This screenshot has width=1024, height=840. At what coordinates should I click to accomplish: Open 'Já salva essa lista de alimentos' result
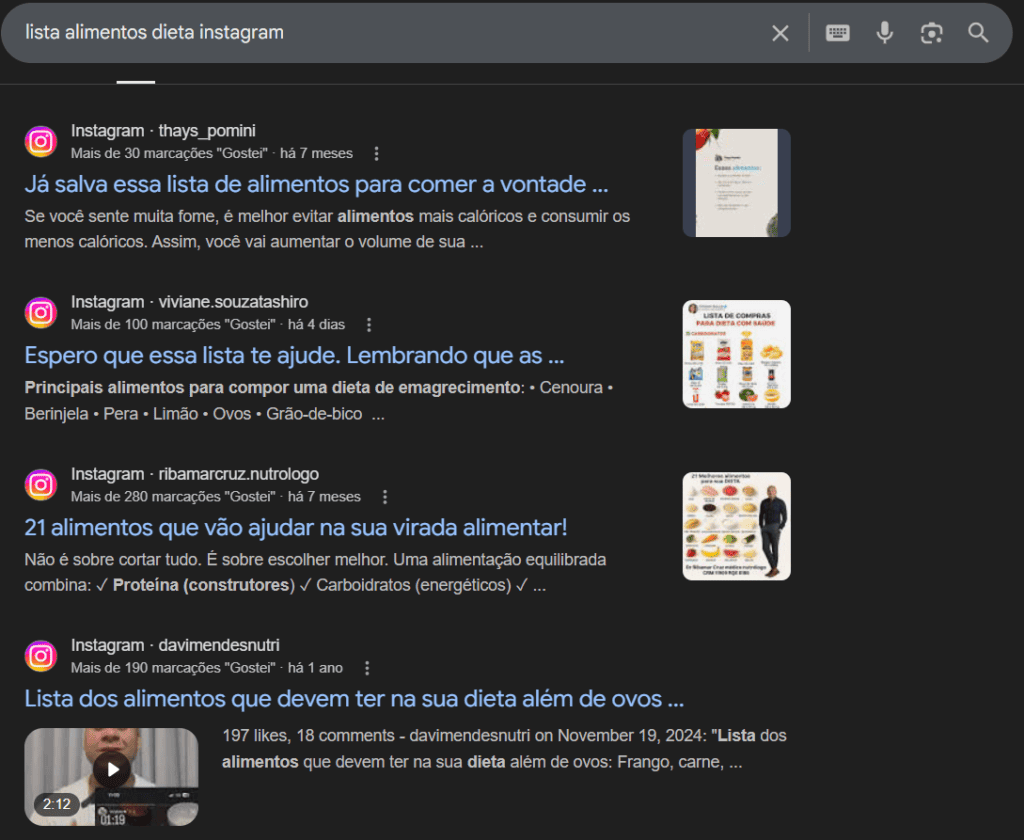point(316,185)
